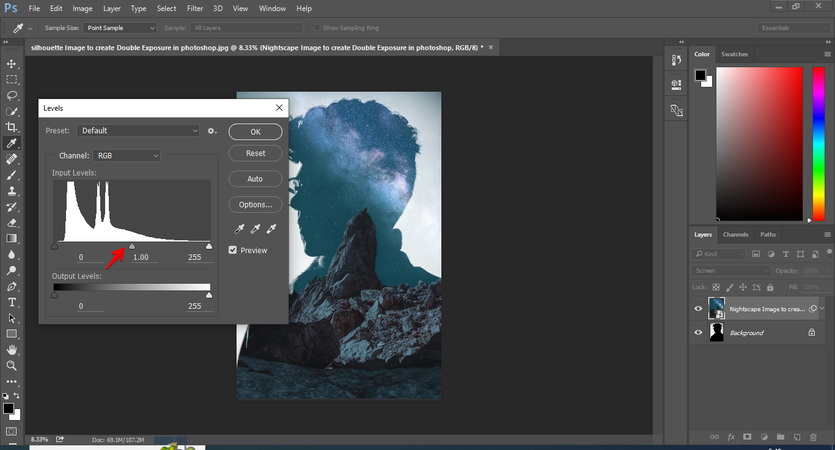Click the midtone input slider handle
This screenshot has width=835, height=450.
click(x=132, y=246)
